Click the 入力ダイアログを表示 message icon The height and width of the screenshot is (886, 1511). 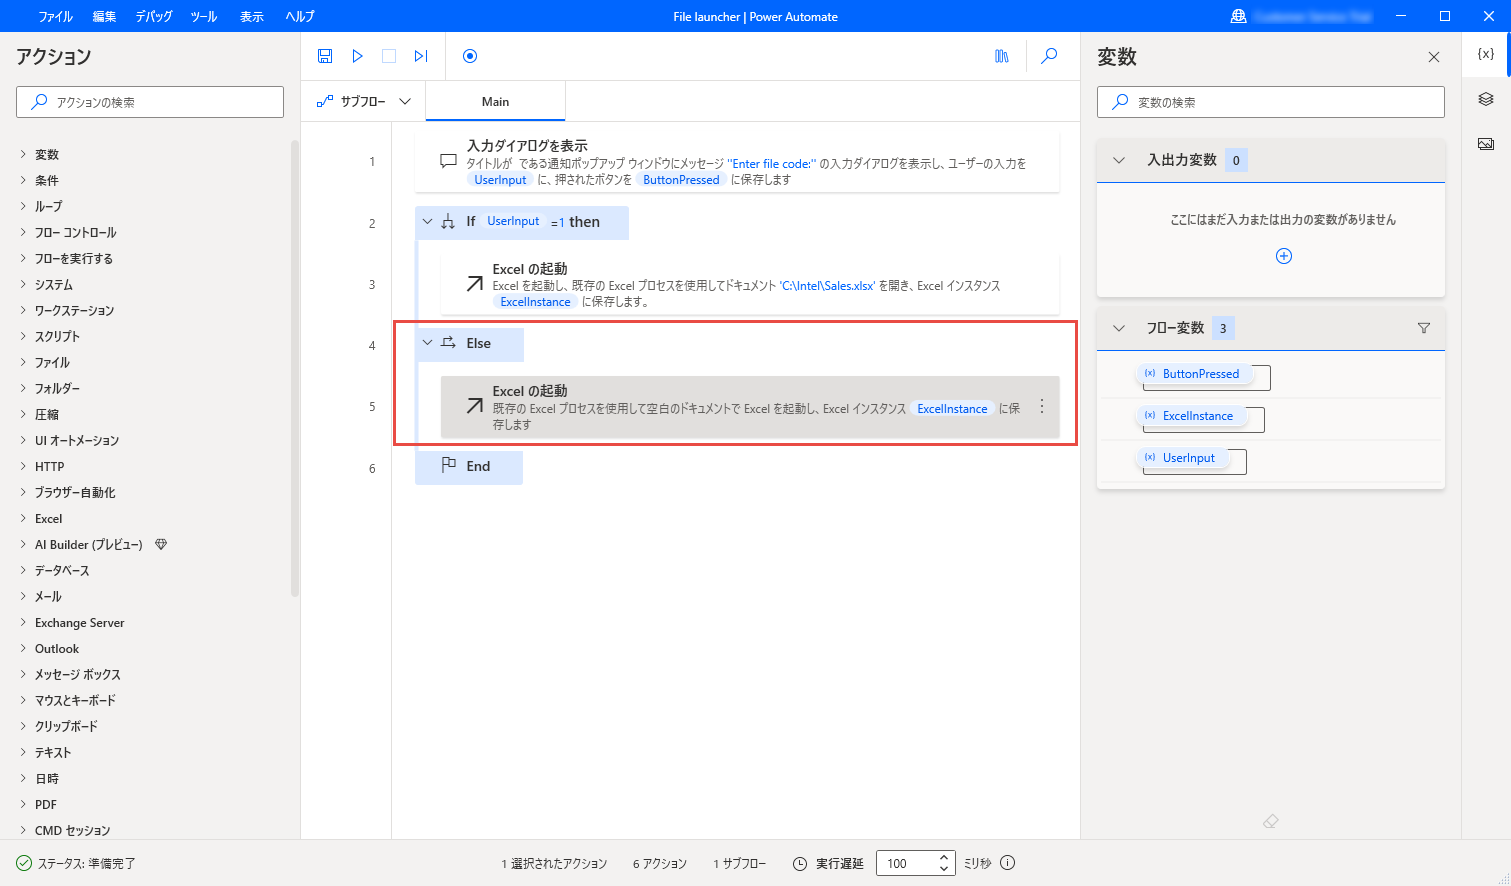coord(449,161)
